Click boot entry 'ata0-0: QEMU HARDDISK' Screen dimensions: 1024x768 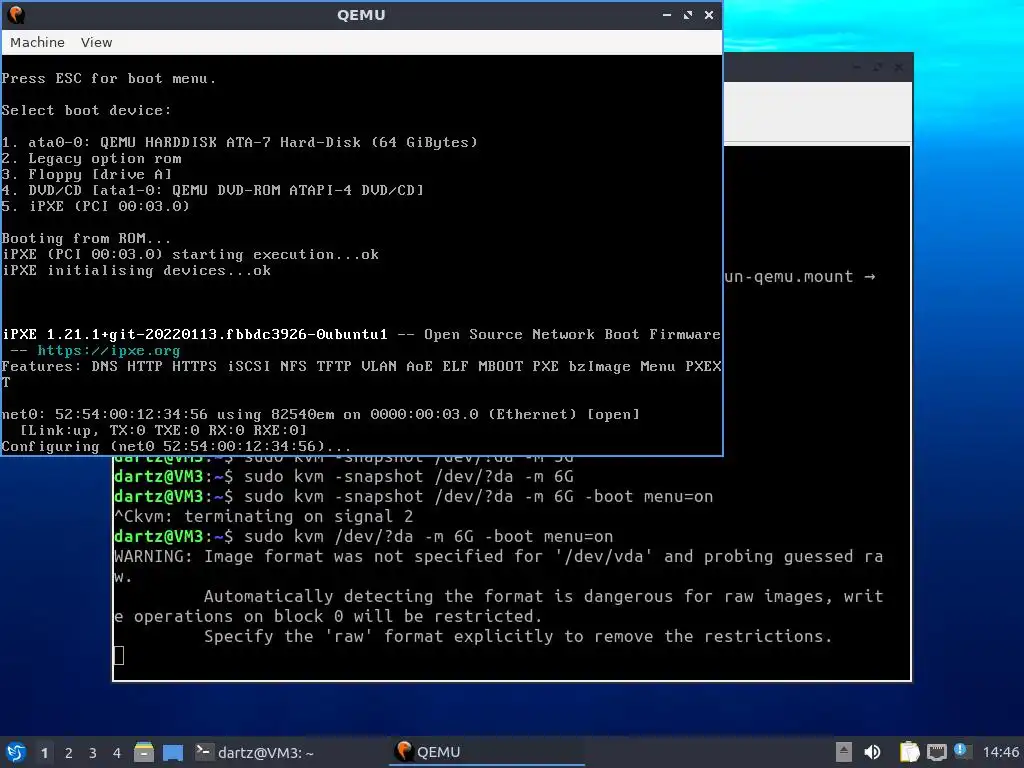[239, 142]
